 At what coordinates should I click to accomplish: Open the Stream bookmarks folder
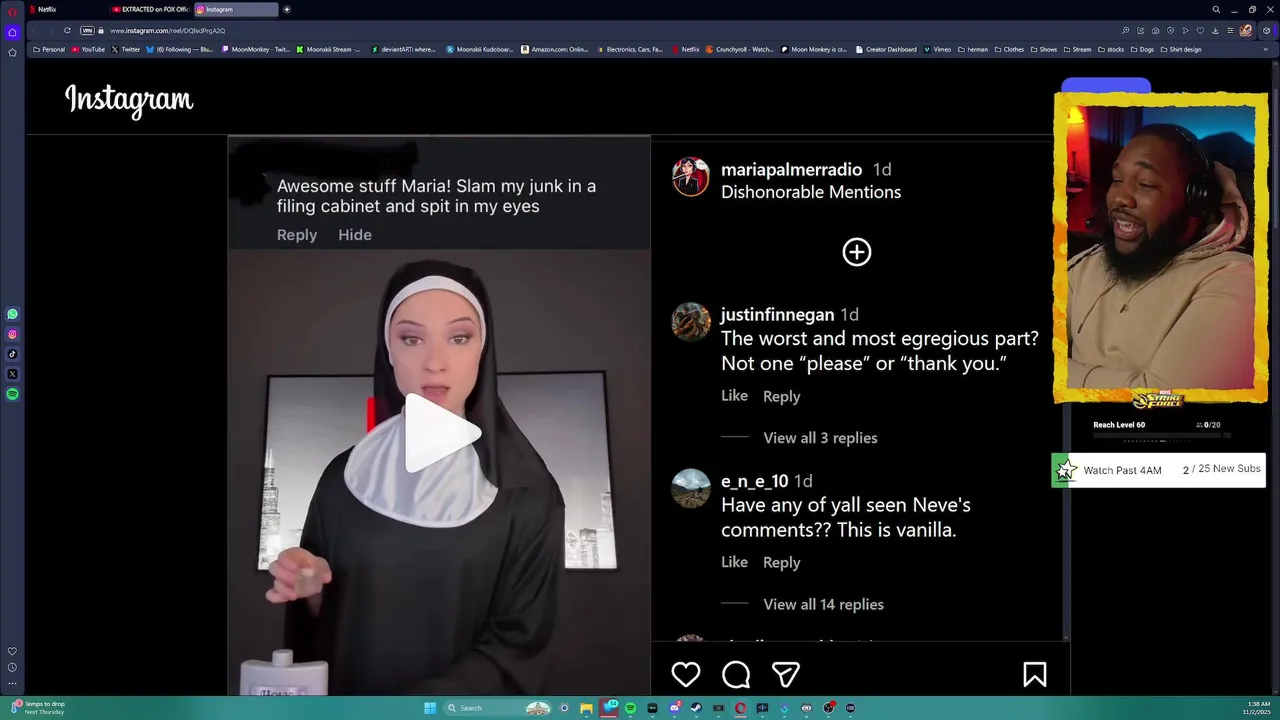point(1077,49)
